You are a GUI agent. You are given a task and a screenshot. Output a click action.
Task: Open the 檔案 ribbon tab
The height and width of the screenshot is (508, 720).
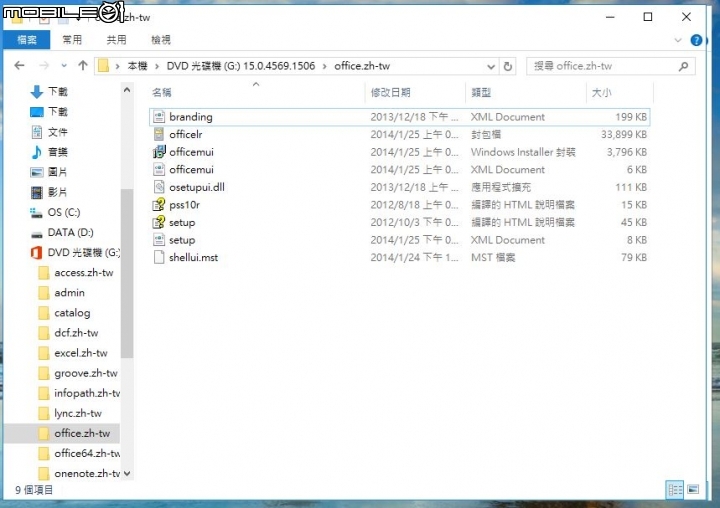tap(27, 40)
